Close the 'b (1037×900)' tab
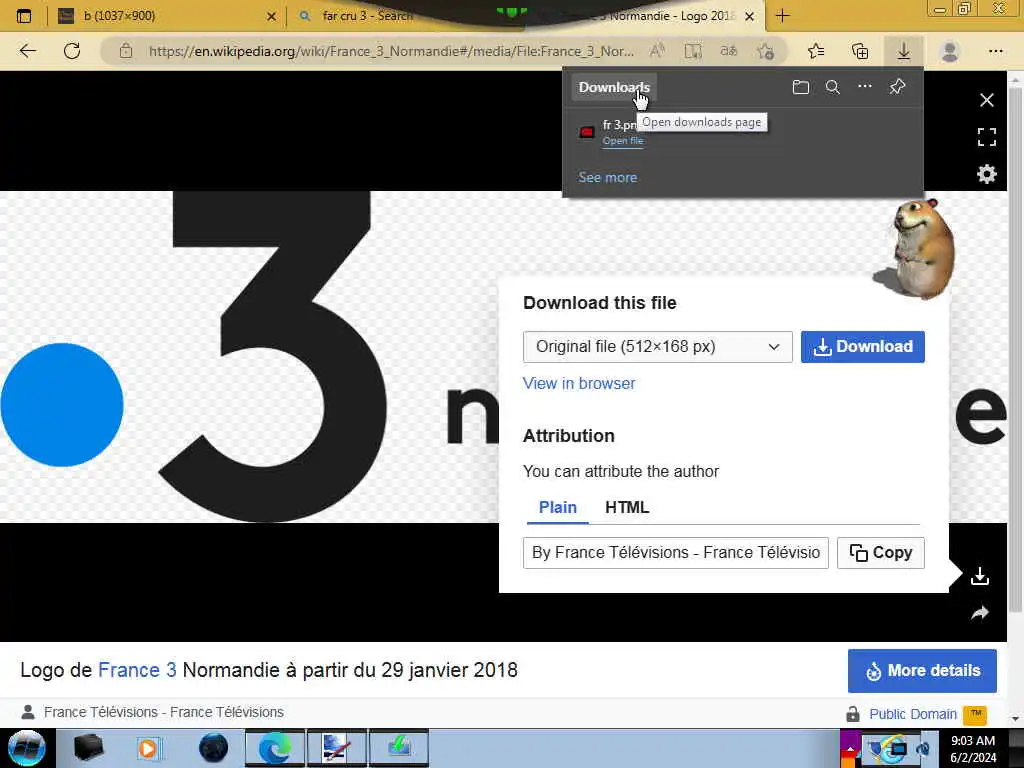1024x768 pixels. 272,16
